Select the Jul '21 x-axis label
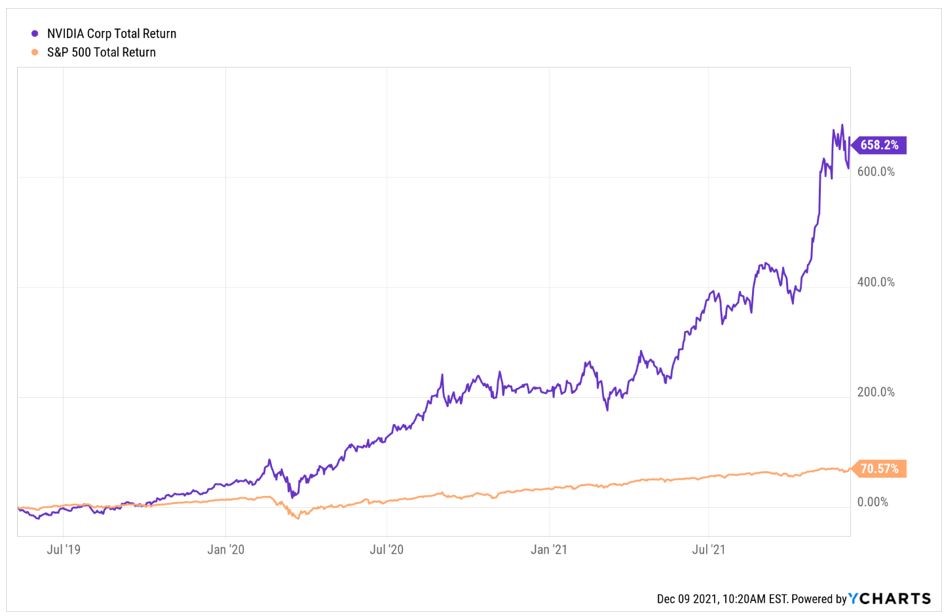The height and width of the screenshot is (616, 948). click(x=709, y=549)
